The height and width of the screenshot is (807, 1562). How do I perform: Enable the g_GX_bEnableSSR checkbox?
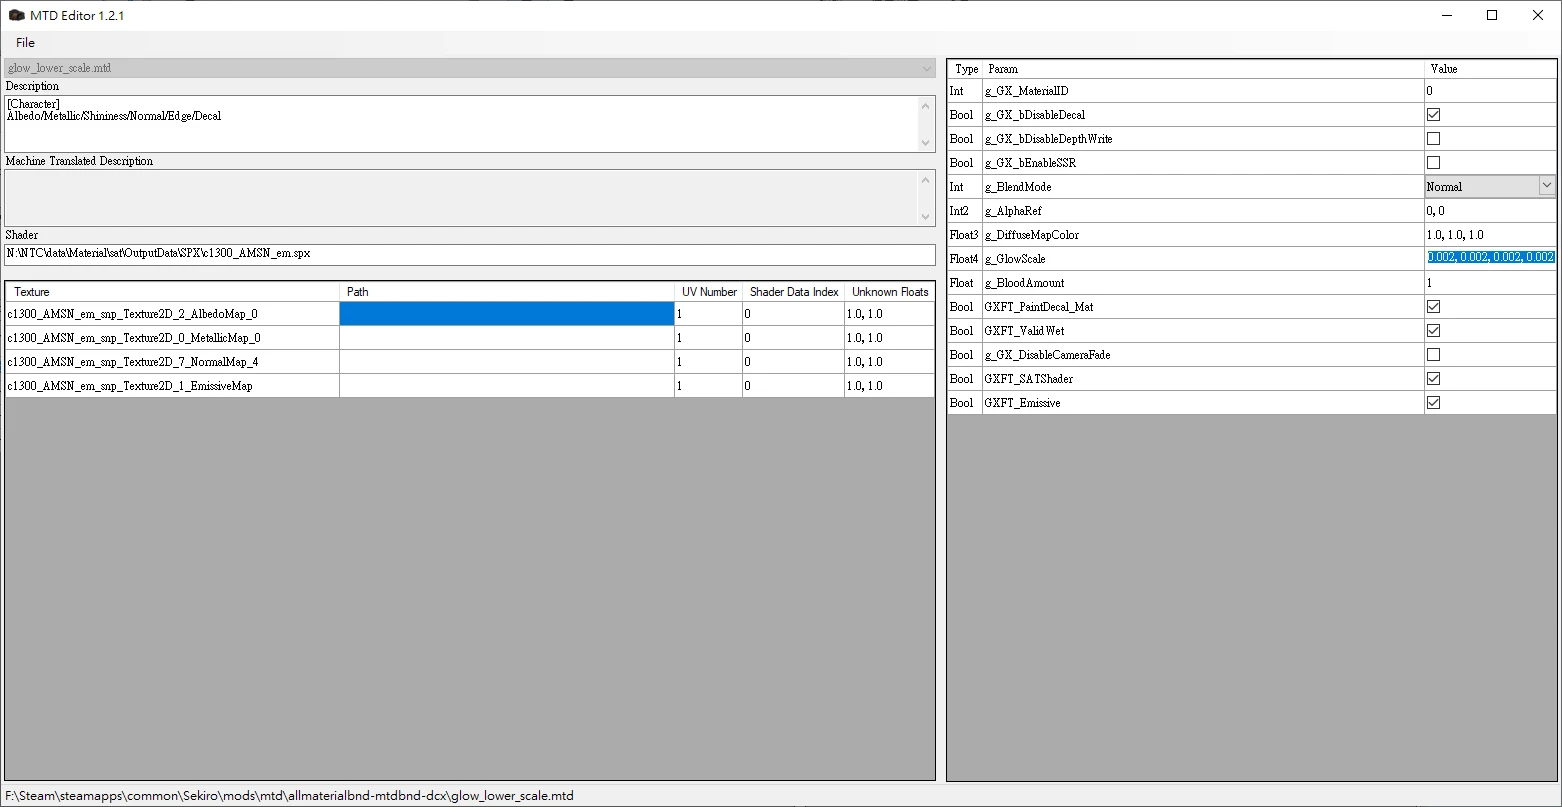[1433, 163]
